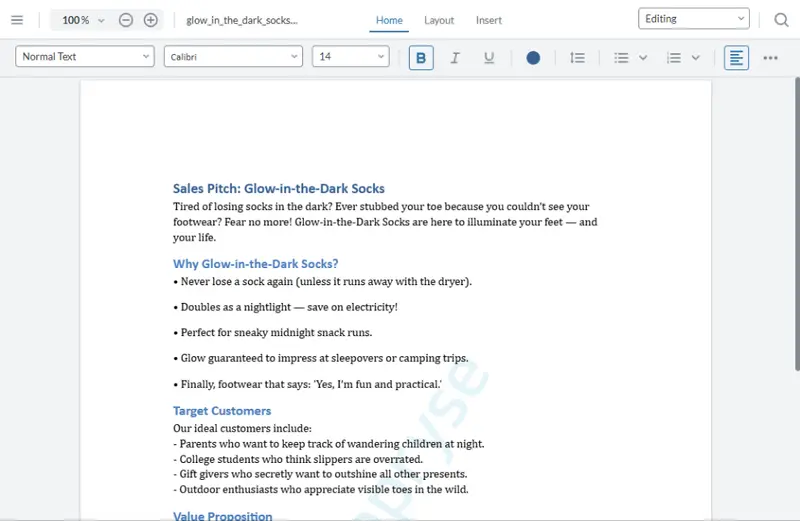Click the 'Tired of losing socks' paragraph
The width and height of the screenshot is (800, 521).
coord(385,222)
